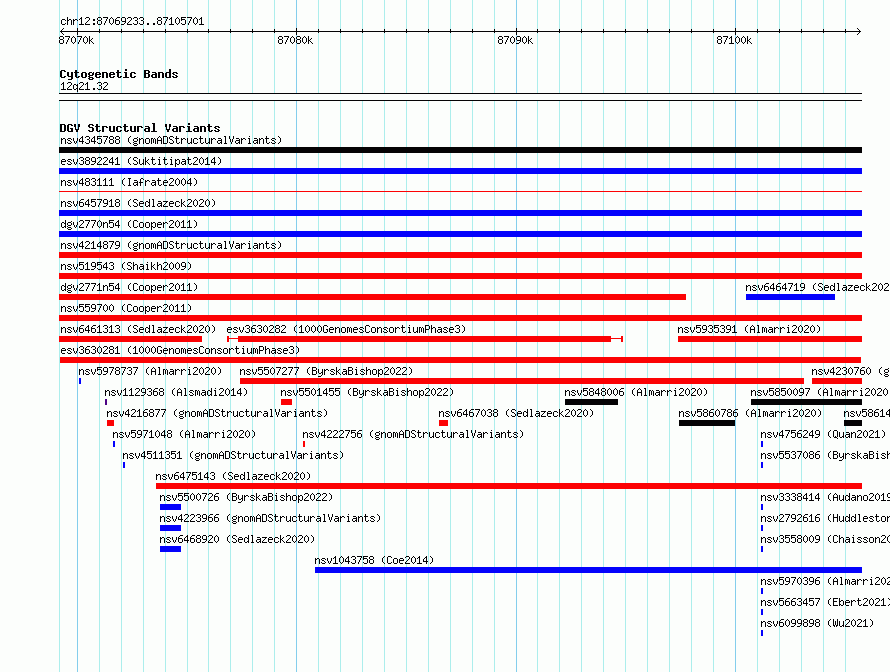Click the chr12:87069233..87105701 coordinates
Viewport: 890px width, 672px height.
coord(132,22)
